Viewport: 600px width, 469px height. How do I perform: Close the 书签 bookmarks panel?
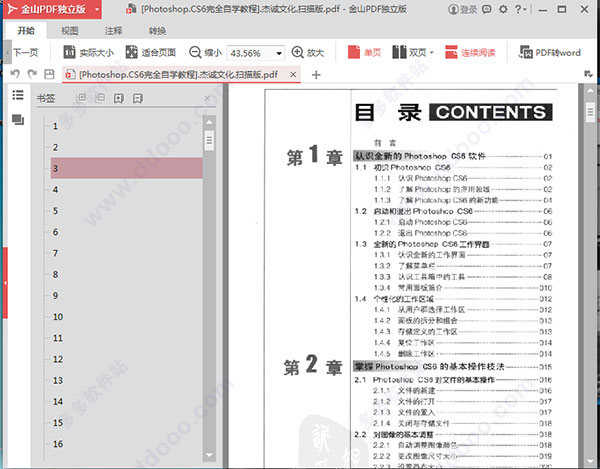coord(207,99)
